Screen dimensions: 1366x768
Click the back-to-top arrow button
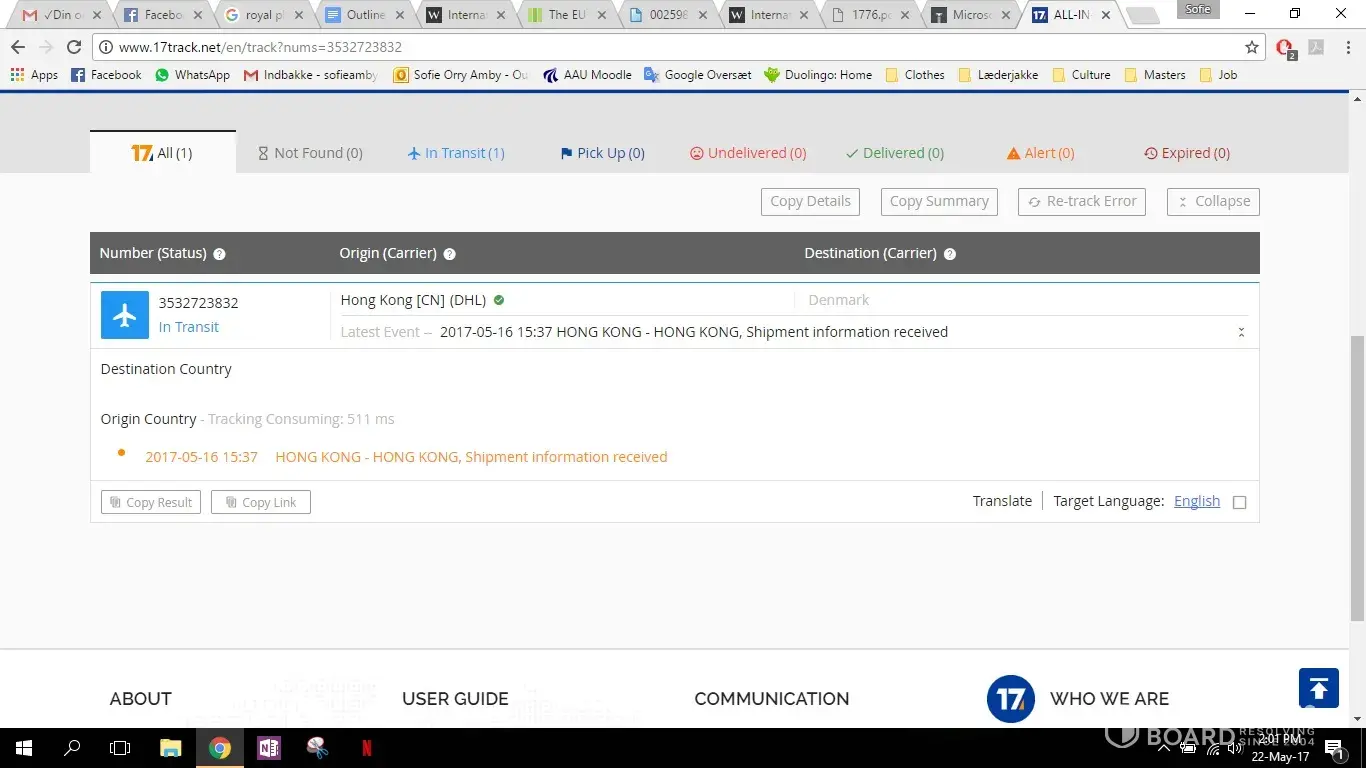tap(1319, 688)
